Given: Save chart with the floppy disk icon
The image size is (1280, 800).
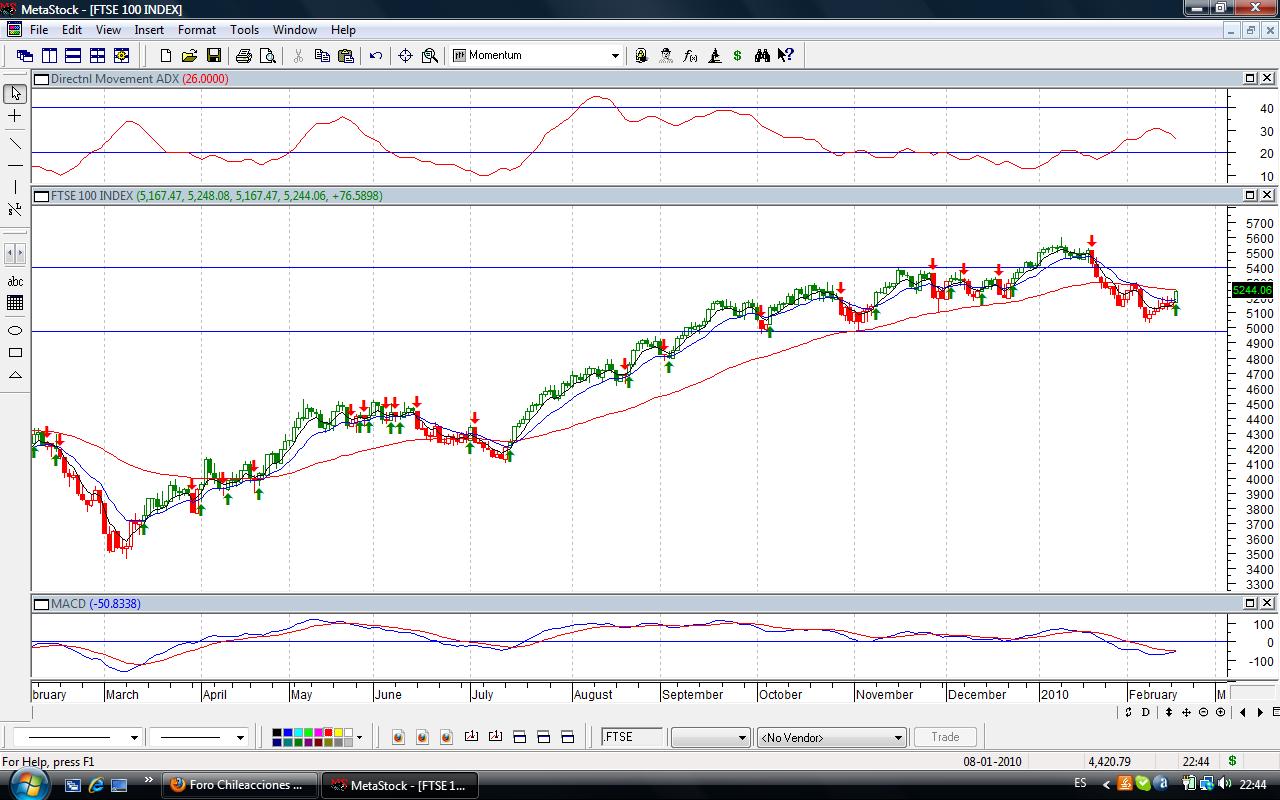Looking at the screenshot, I should click(213, 56).
